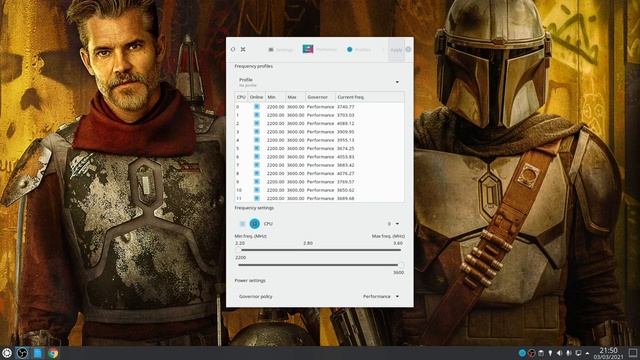Click the notifications tray icon
The width and height of the screenshot is (640, 360).
click(x=550, y=353)
